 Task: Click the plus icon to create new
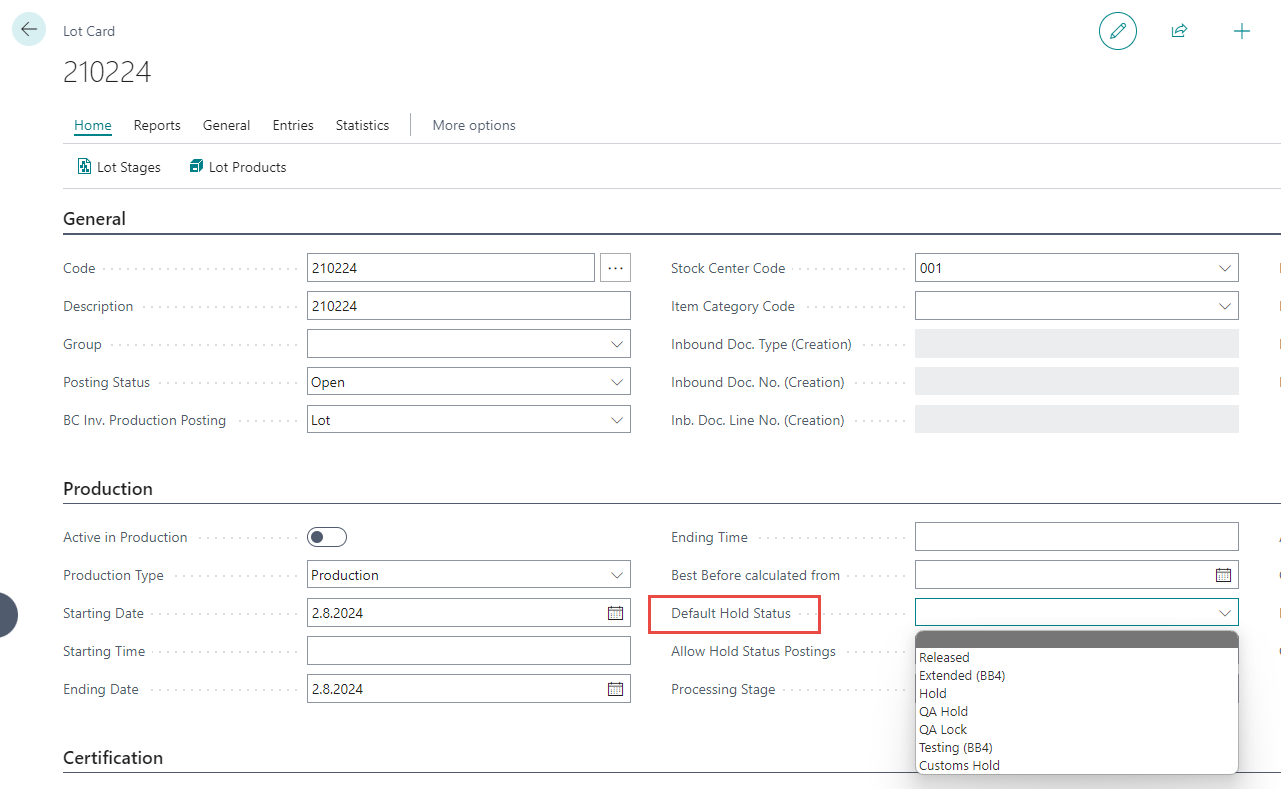coord(1241,31)
